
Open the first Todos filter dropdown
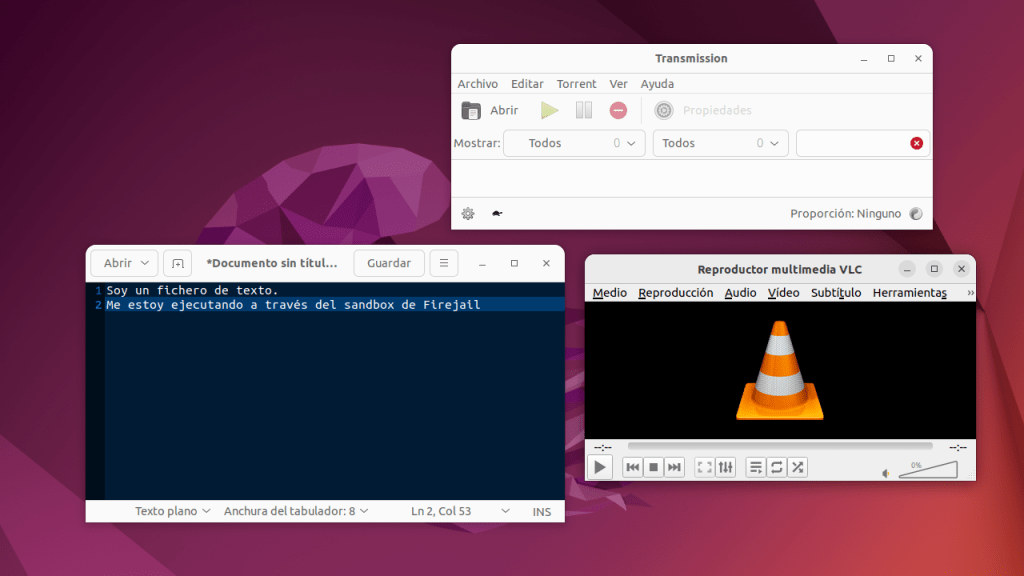pos(574,143)
